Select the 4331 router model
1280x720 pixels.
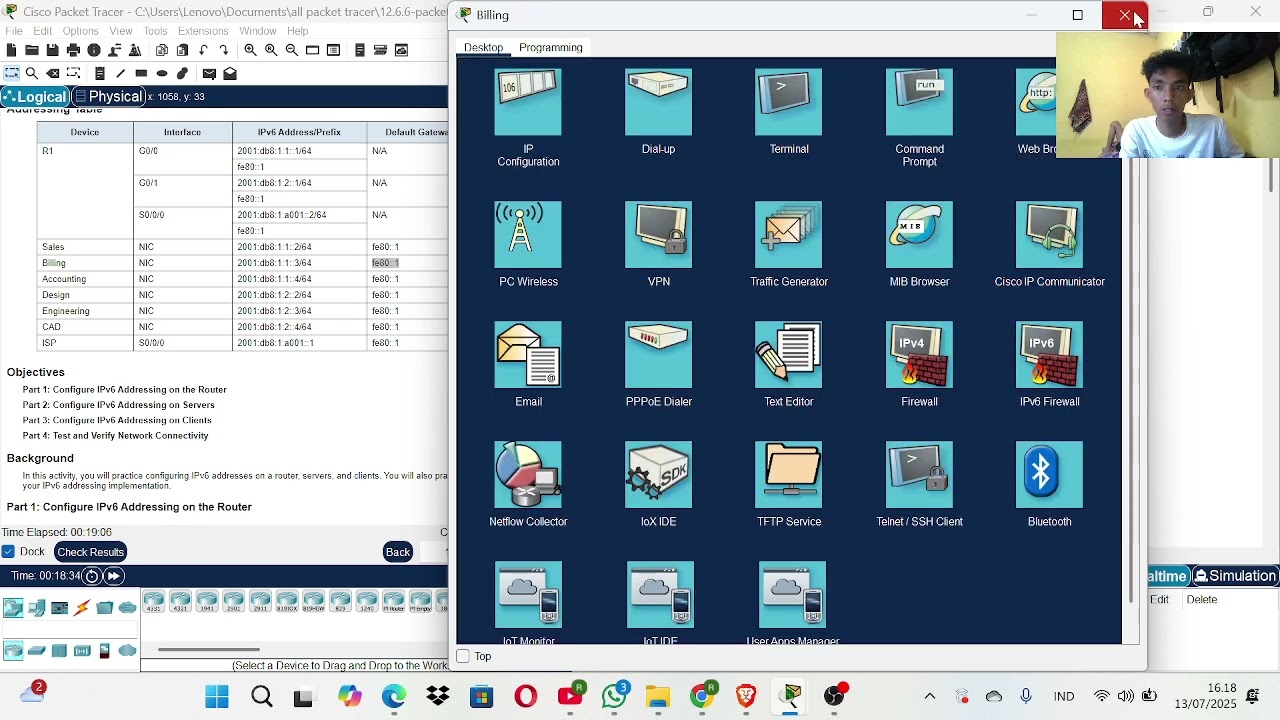[154, 602]
